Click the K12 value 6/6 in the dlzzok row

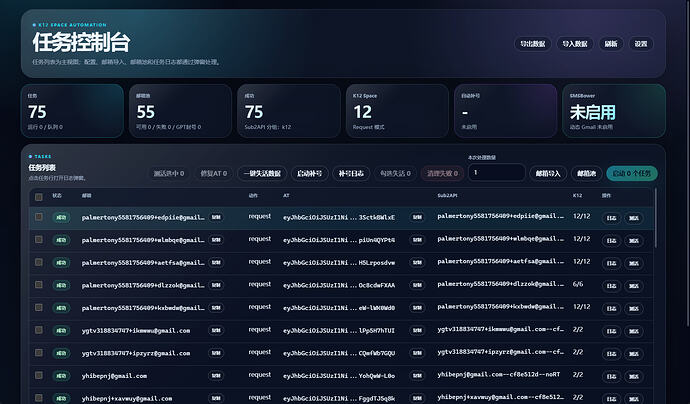pos(578,284)
